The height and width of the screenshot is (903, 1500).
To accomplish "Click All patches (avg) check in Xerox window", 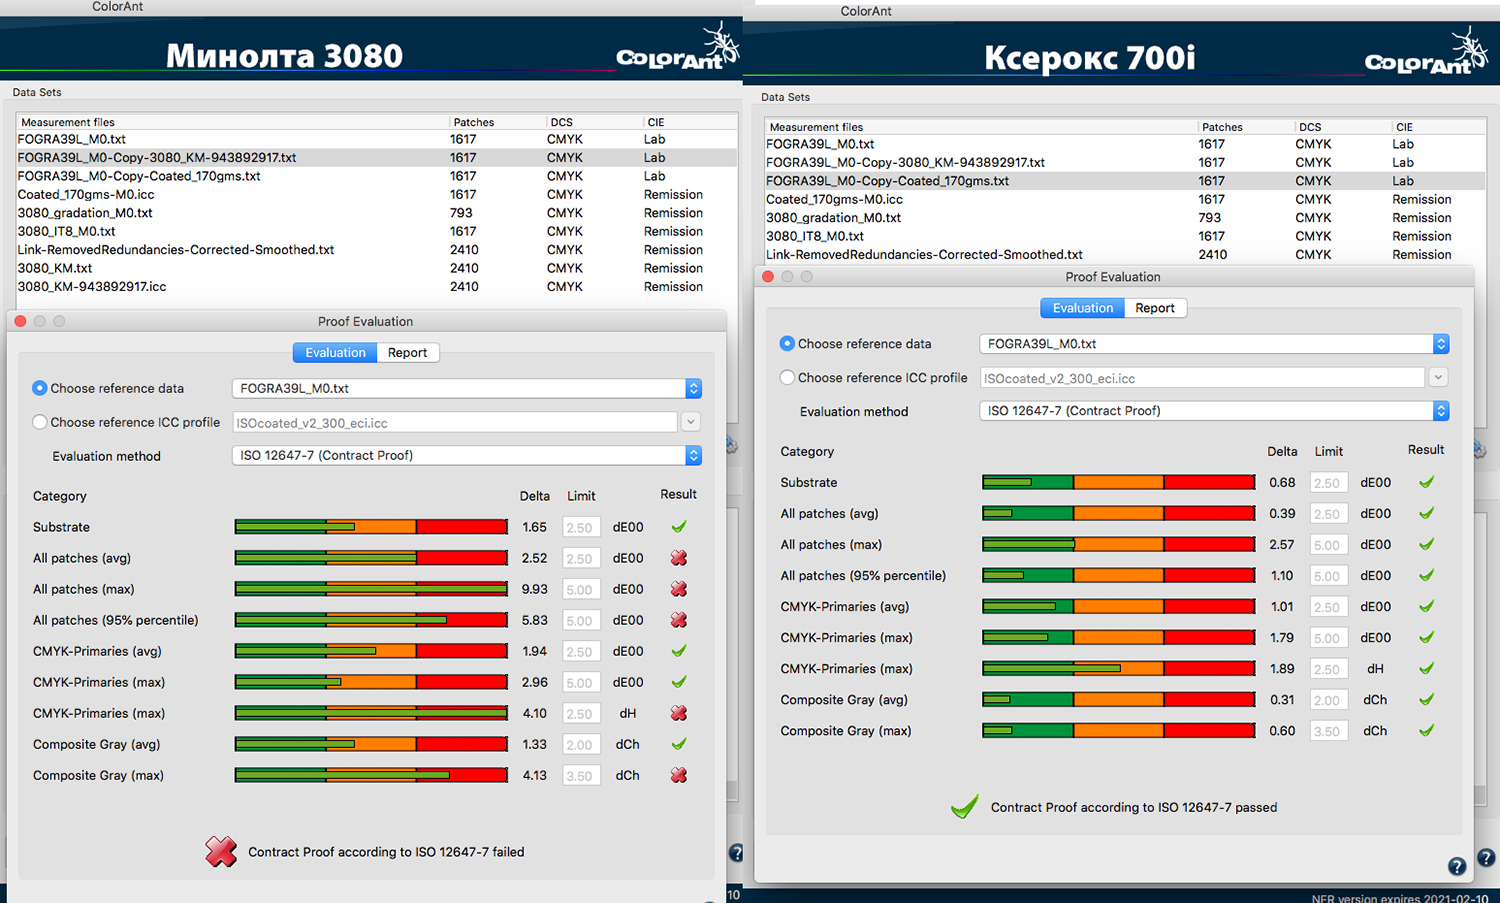I will tap(1427, 513).
